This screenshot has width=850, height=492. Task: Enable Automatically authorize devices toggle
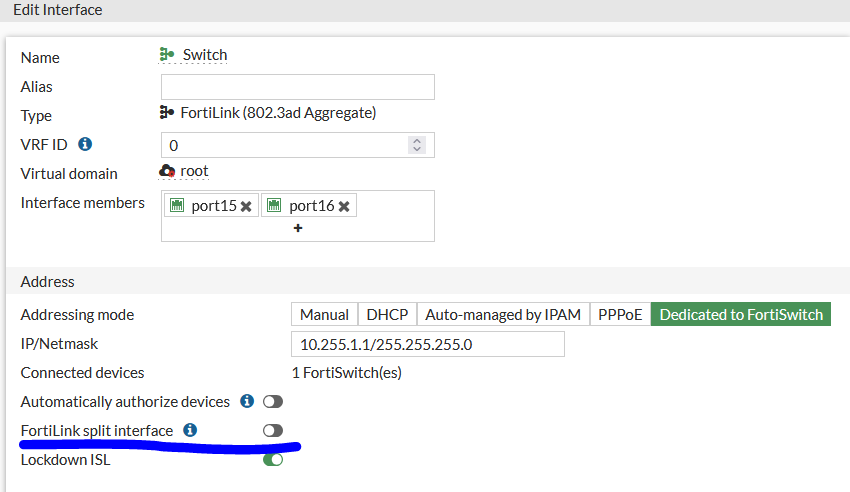tap(273, 402)
